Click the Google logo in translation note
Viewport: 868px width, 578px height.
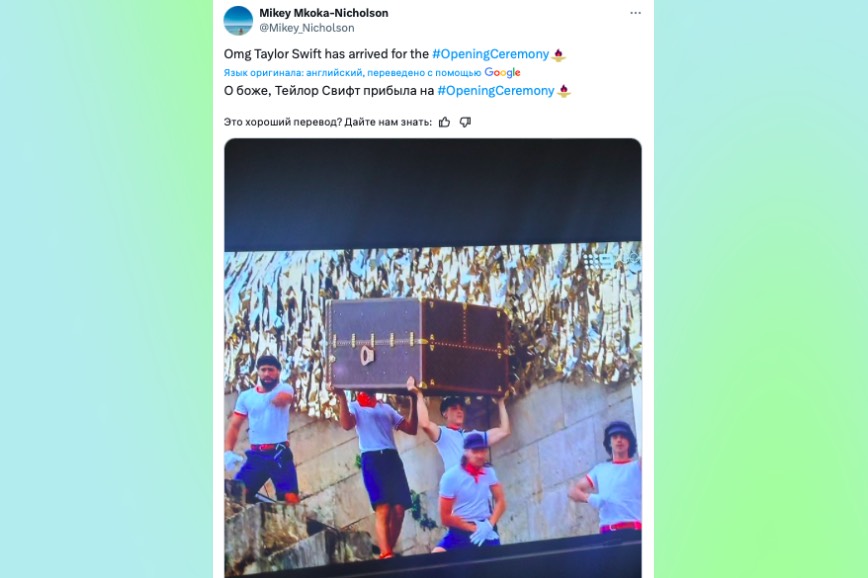502,73
